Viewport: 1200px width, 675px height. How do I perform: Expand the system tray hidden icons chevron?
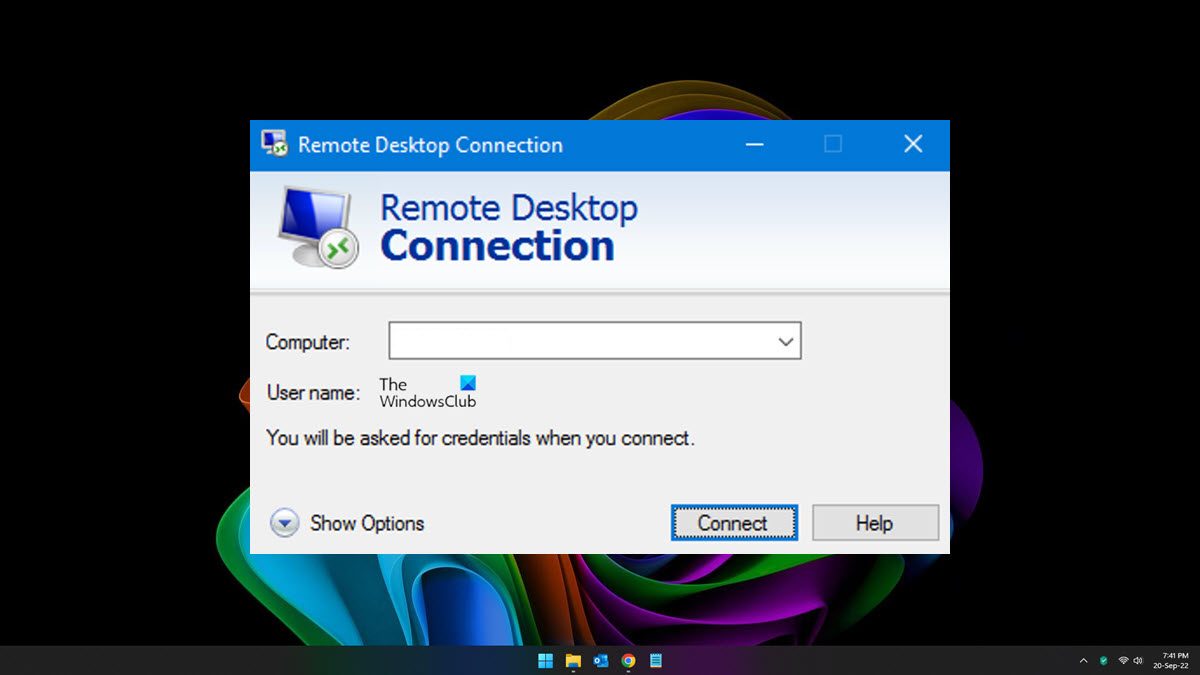coord(1083,661)
